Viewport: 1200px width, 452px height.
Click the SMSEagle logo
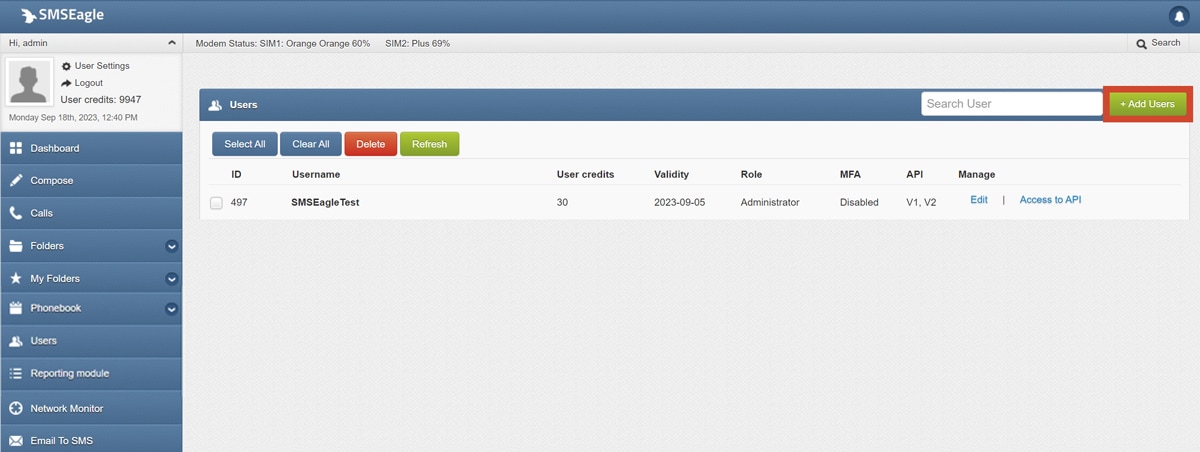pyautogui.click(x=62, y=15)
